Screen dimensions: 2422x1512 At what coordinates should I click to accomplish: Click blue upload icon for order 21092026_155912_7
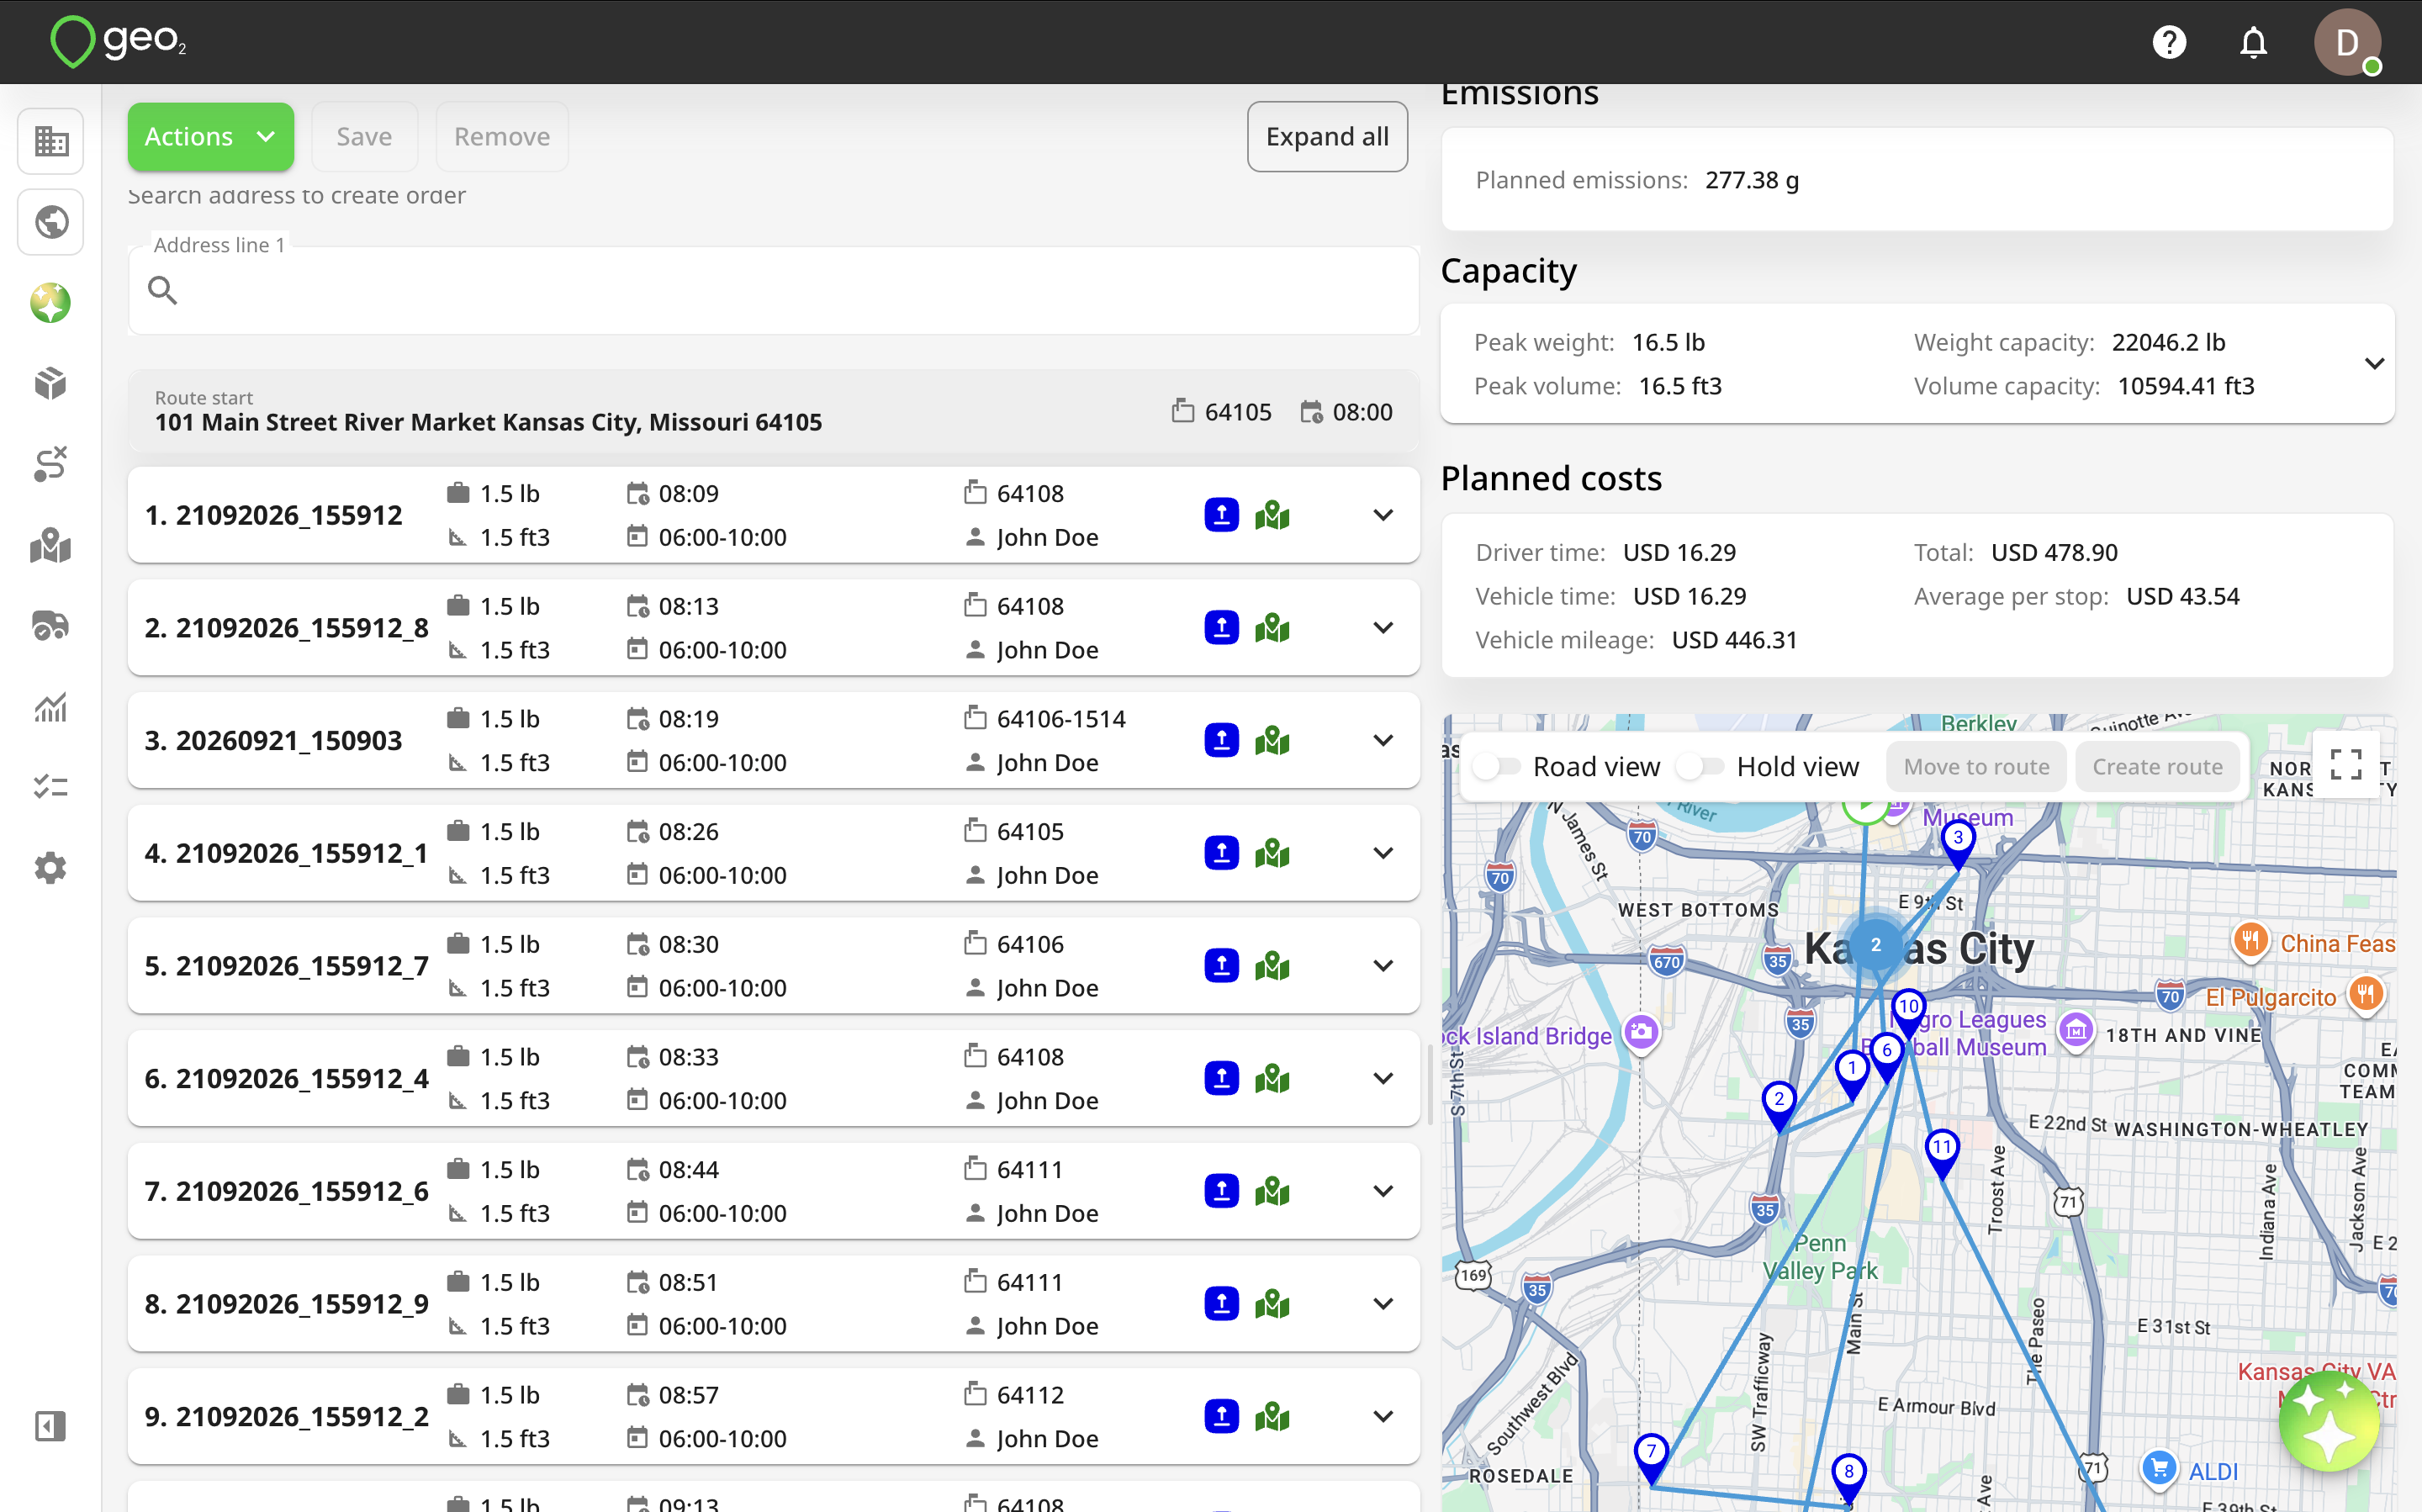1221,966
